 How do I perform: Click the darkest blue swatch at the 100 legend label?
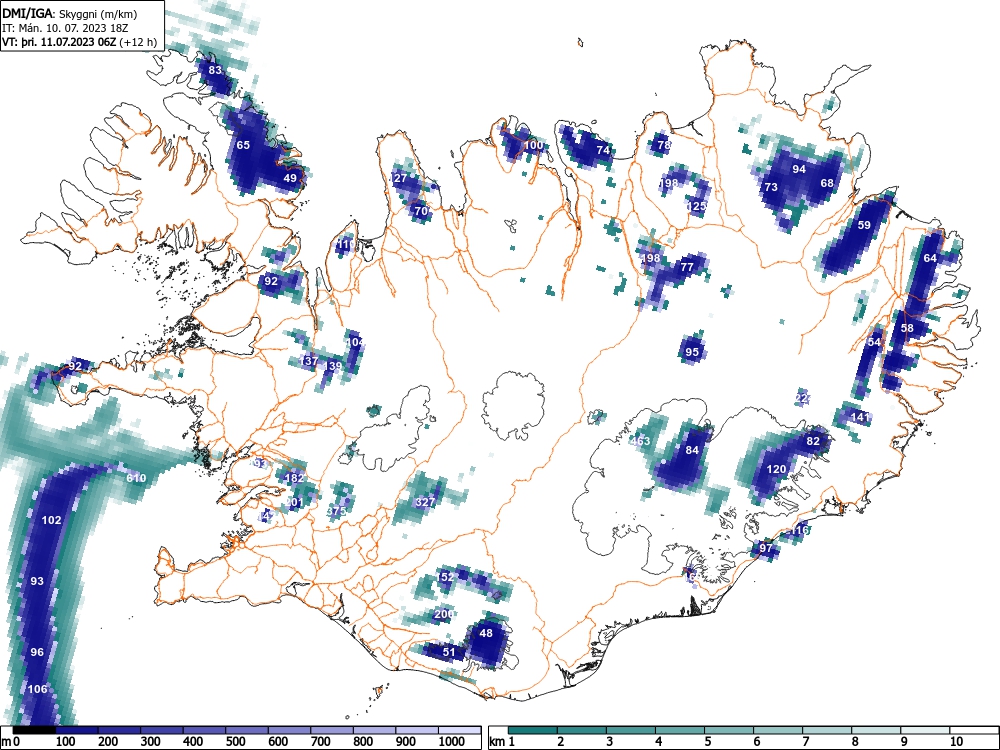(x=77, y=729)
